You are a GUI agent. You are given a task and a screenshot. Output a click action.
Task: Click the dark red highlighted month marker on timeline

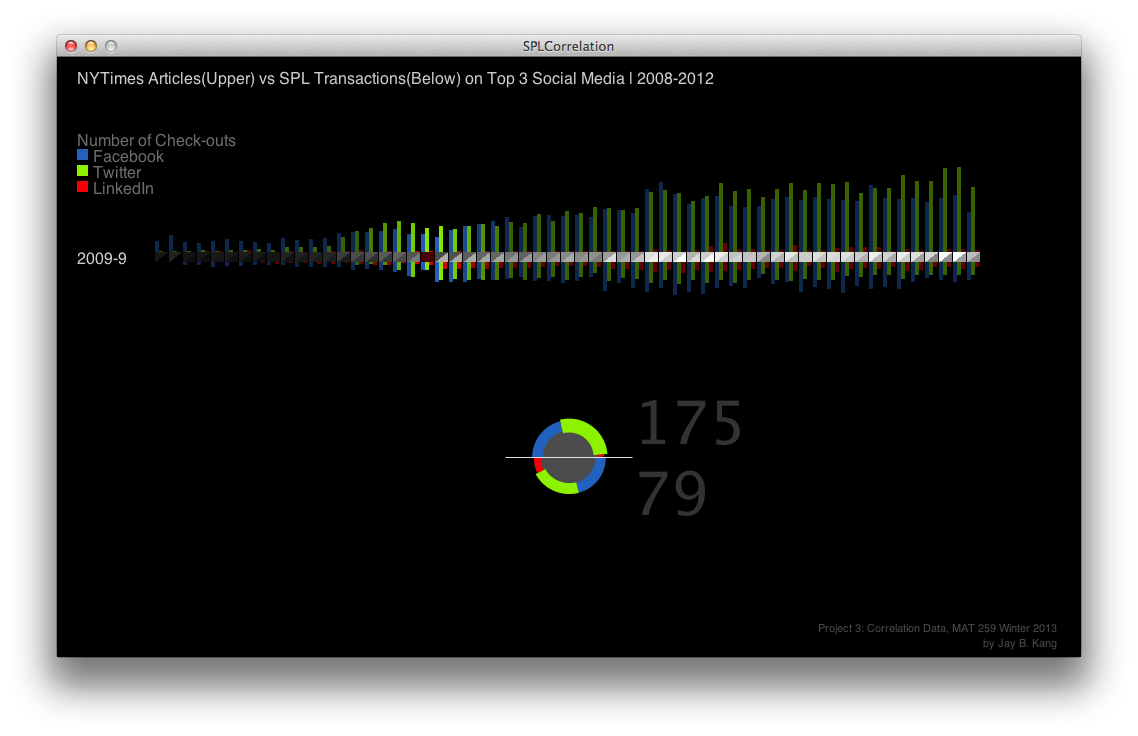point(427,258)
